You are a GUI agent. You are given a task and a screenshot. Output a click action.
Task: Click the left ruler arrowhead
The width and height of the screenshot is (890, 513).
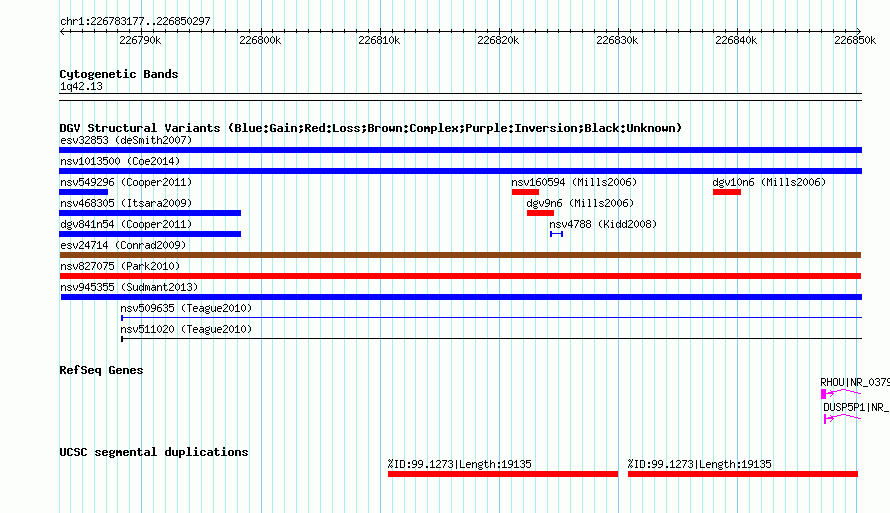62,31
